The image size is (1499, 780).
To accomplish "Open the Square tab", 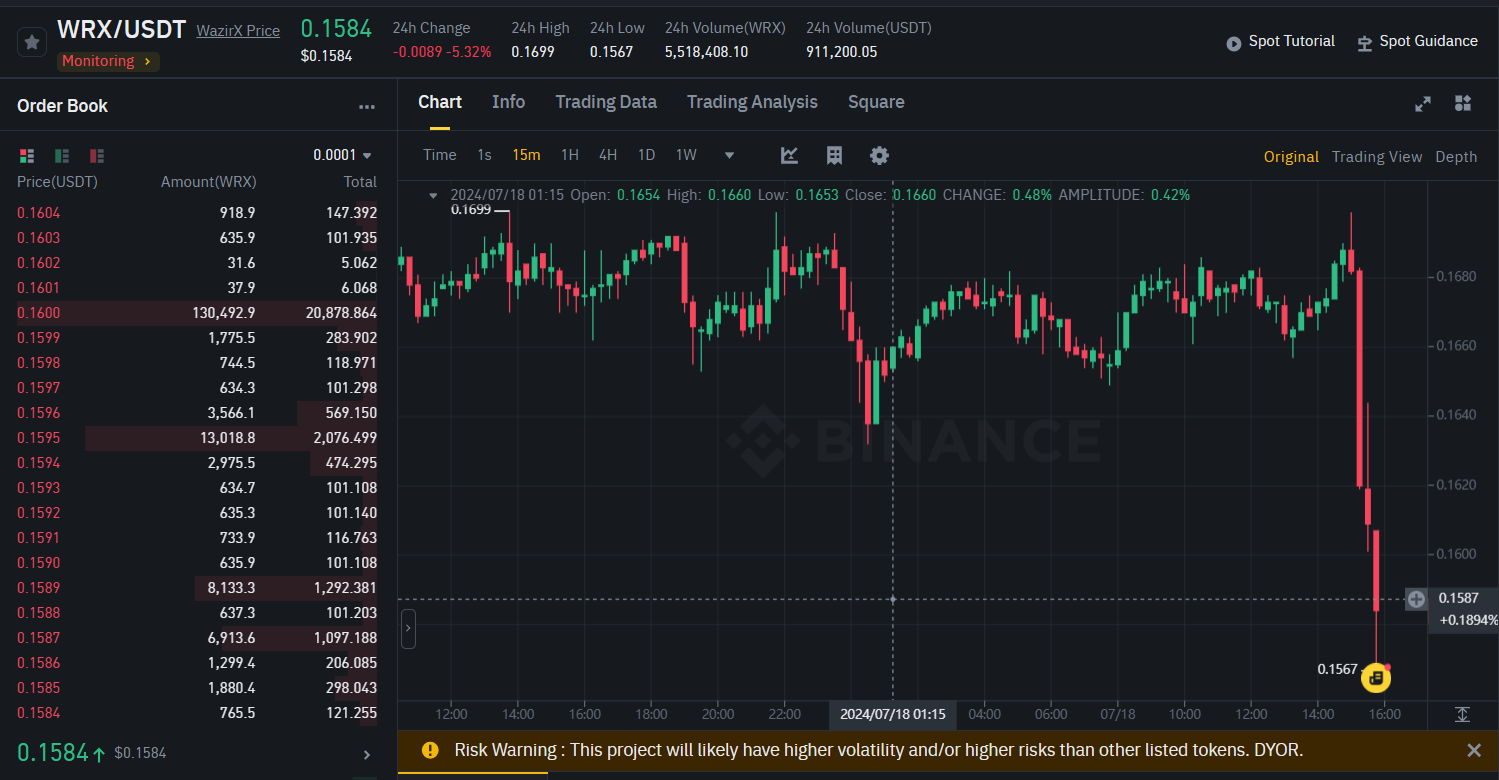I will (x=876, y=102).
